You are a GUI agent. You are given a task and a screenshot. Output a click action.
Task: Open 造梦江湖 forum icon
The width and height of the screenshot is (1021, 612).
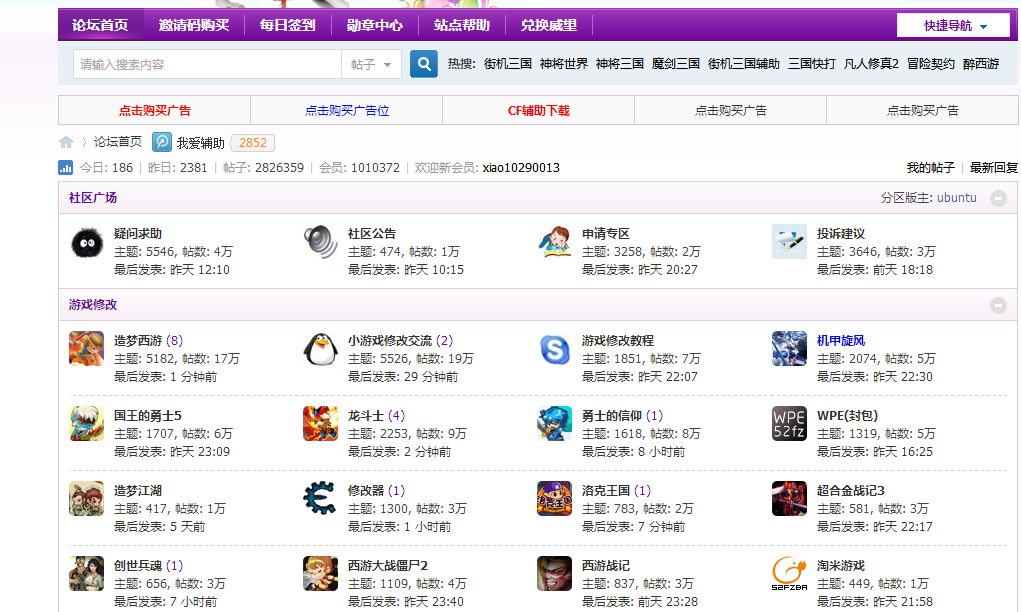(x=87, y=498)
